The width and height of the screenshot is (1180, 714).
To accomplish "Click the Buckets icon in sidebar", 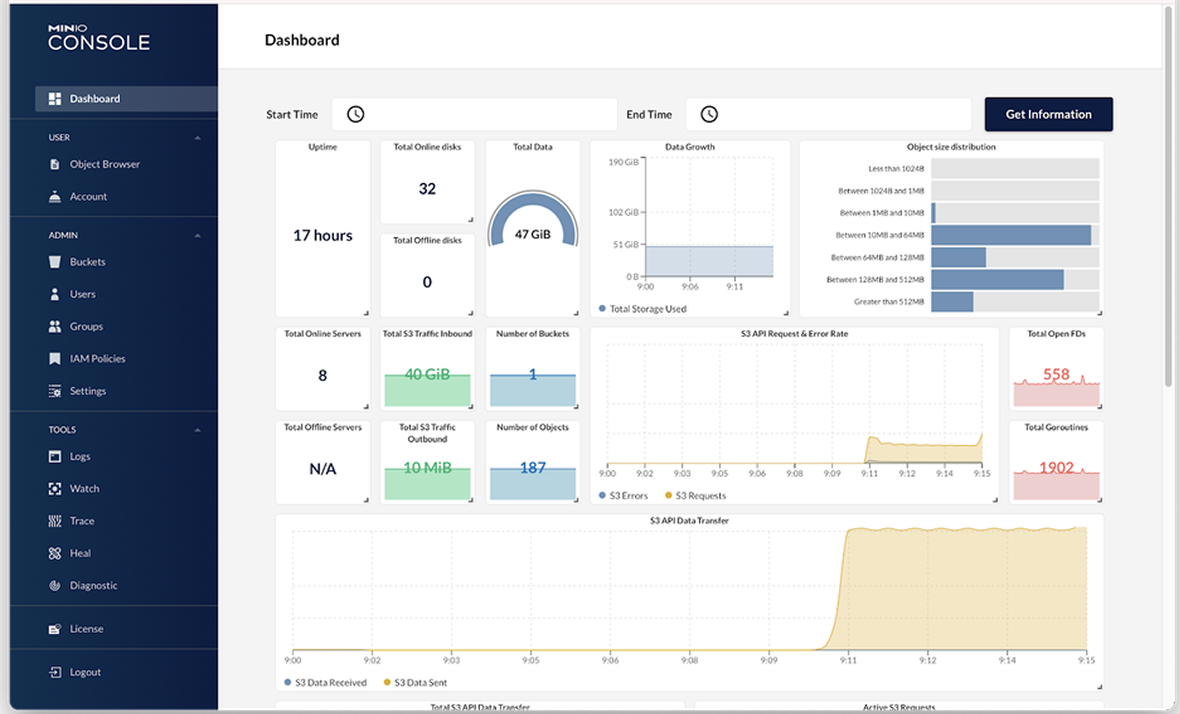I will tap(55, 262).
